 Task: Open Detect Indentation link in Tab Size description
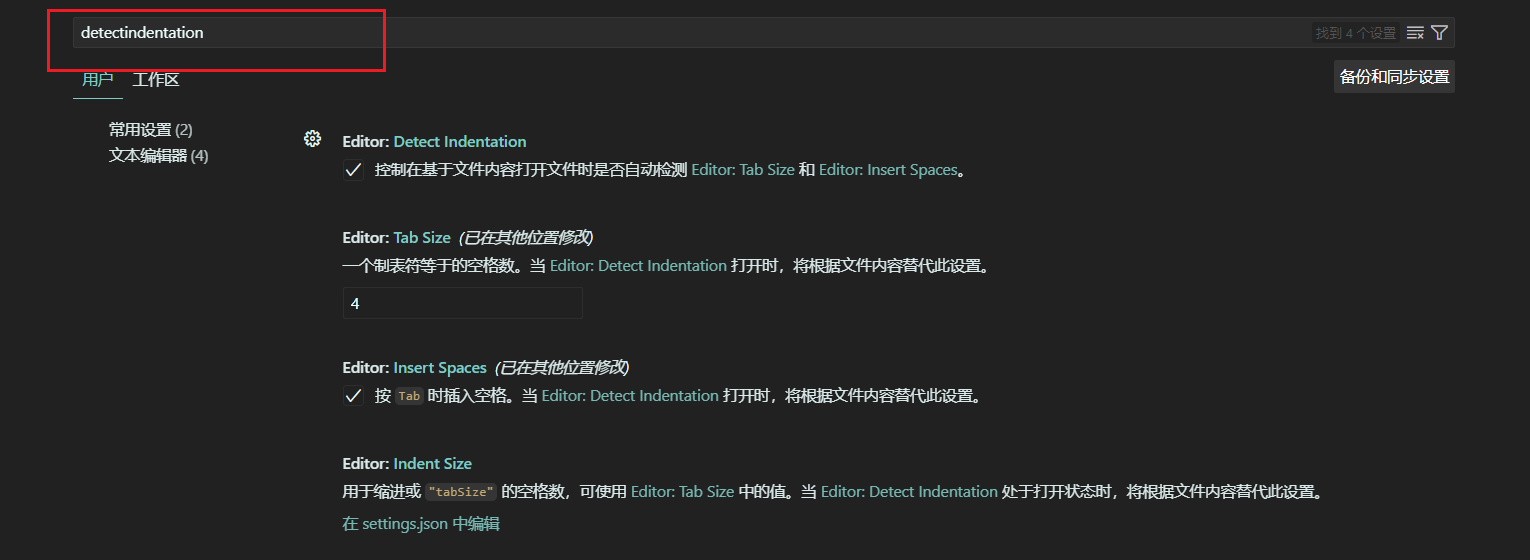click(638, 266)
